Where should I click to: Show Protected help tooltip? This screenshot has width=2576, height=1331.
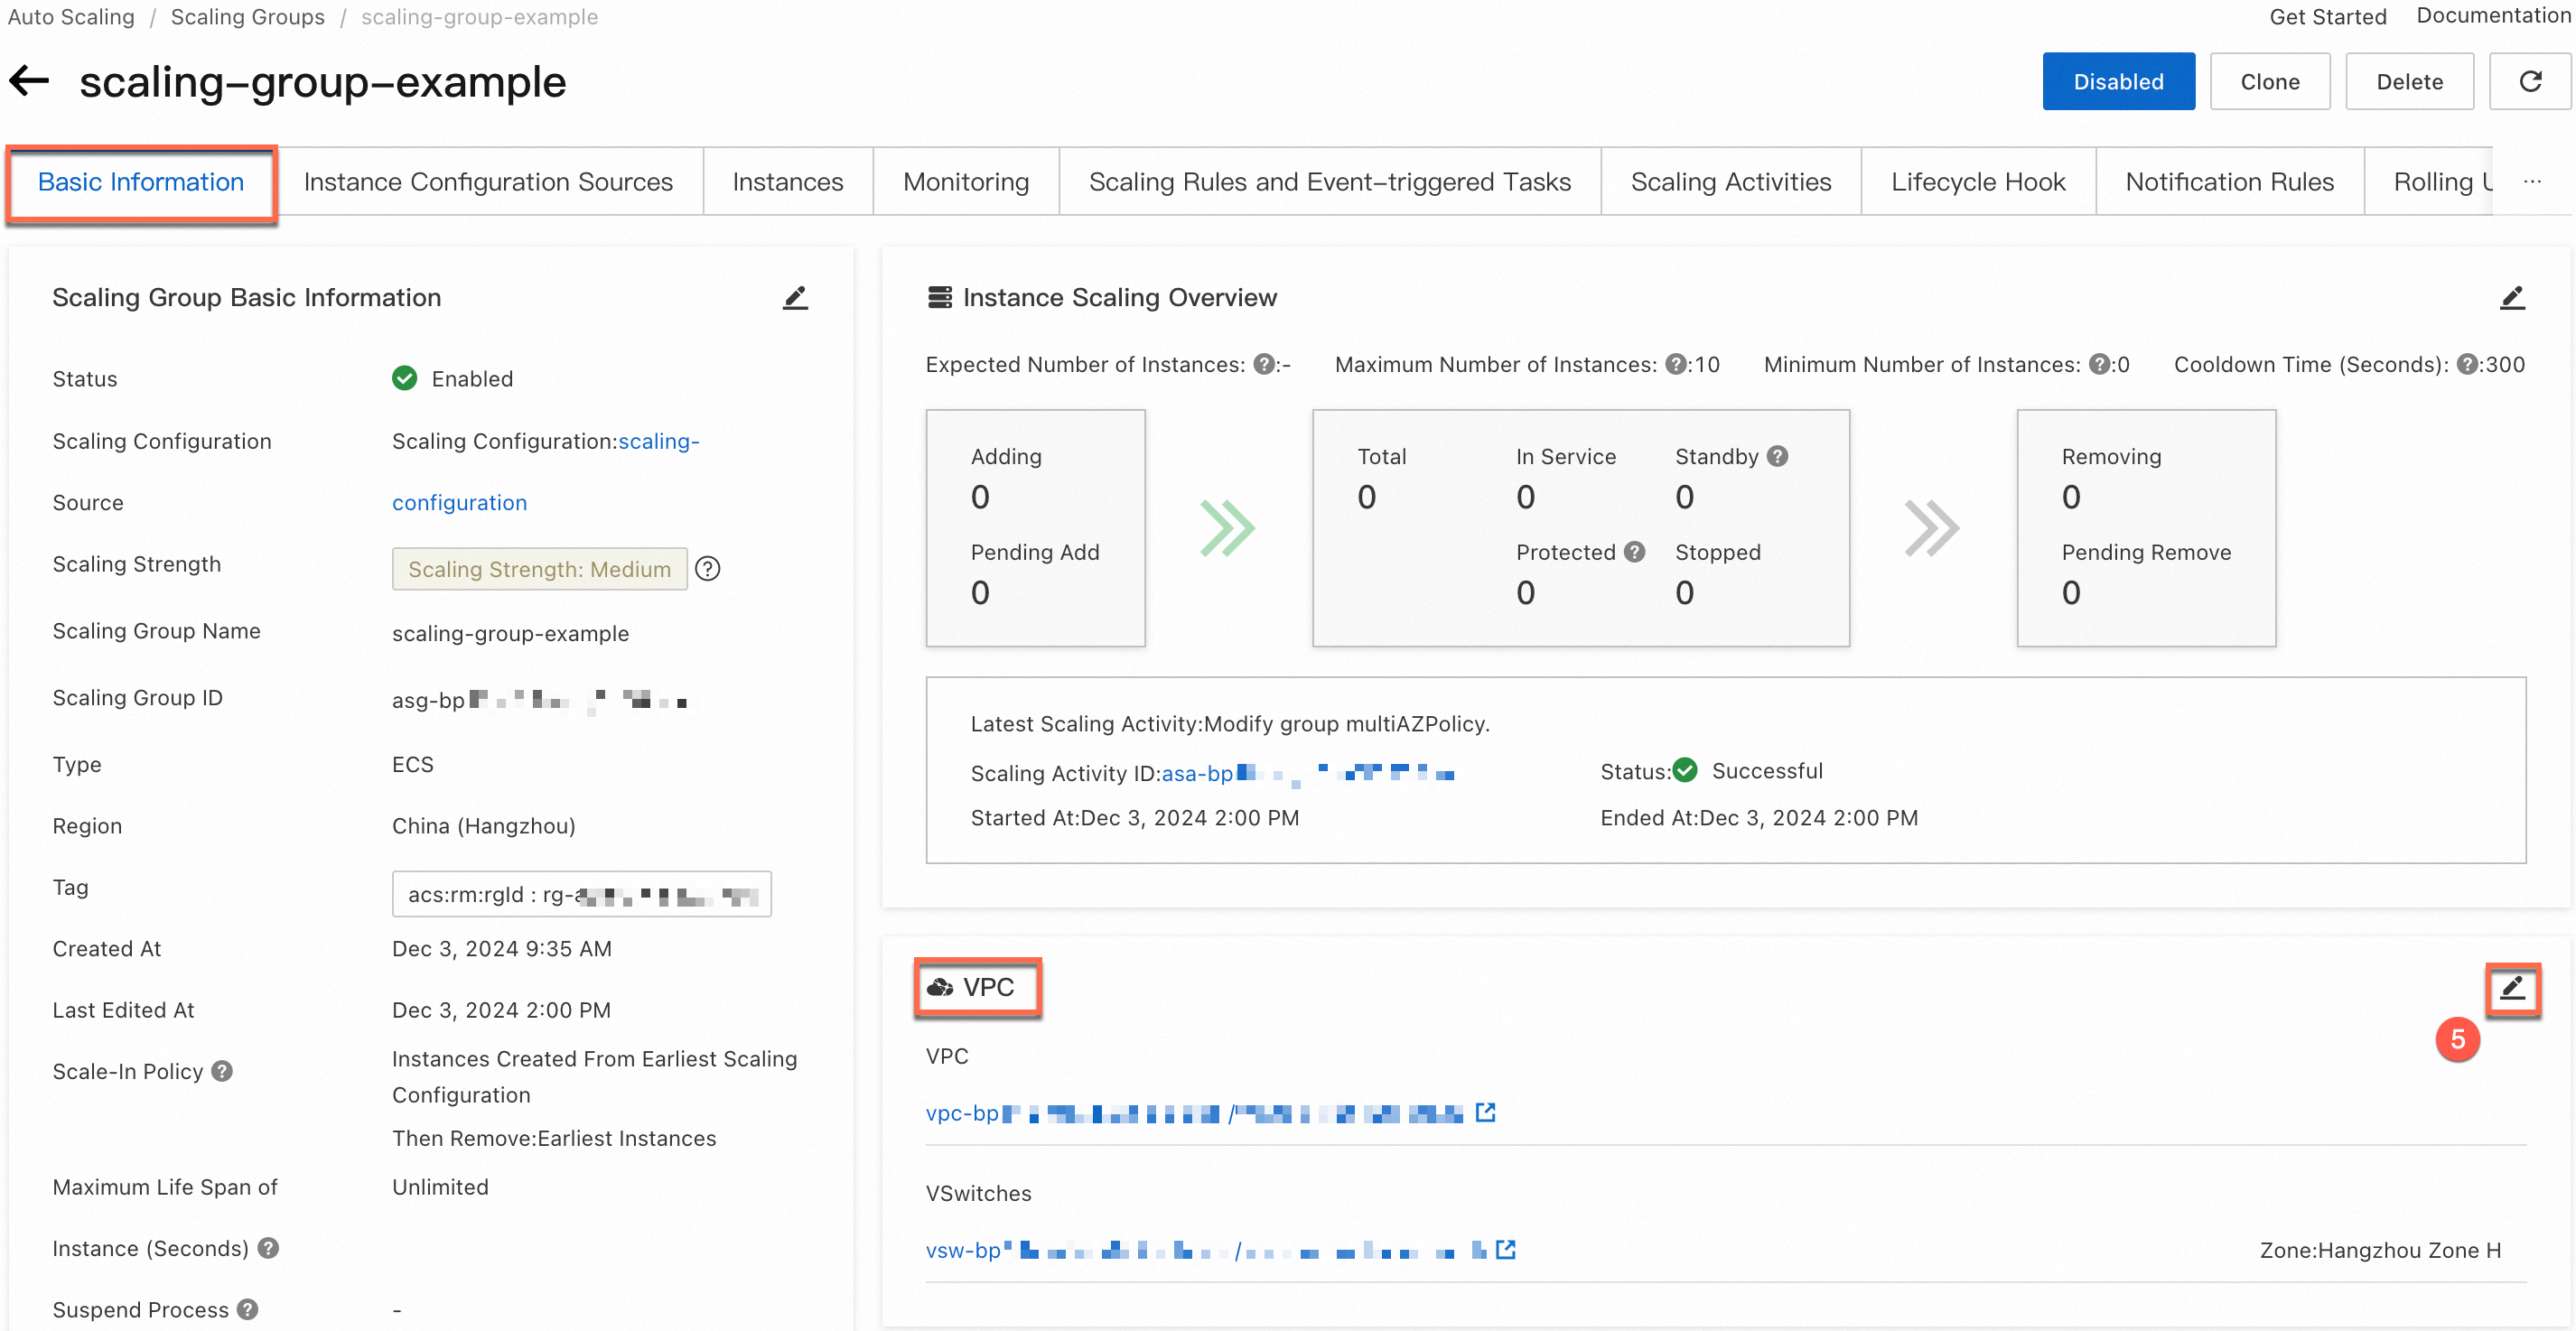click(1635, 552)
